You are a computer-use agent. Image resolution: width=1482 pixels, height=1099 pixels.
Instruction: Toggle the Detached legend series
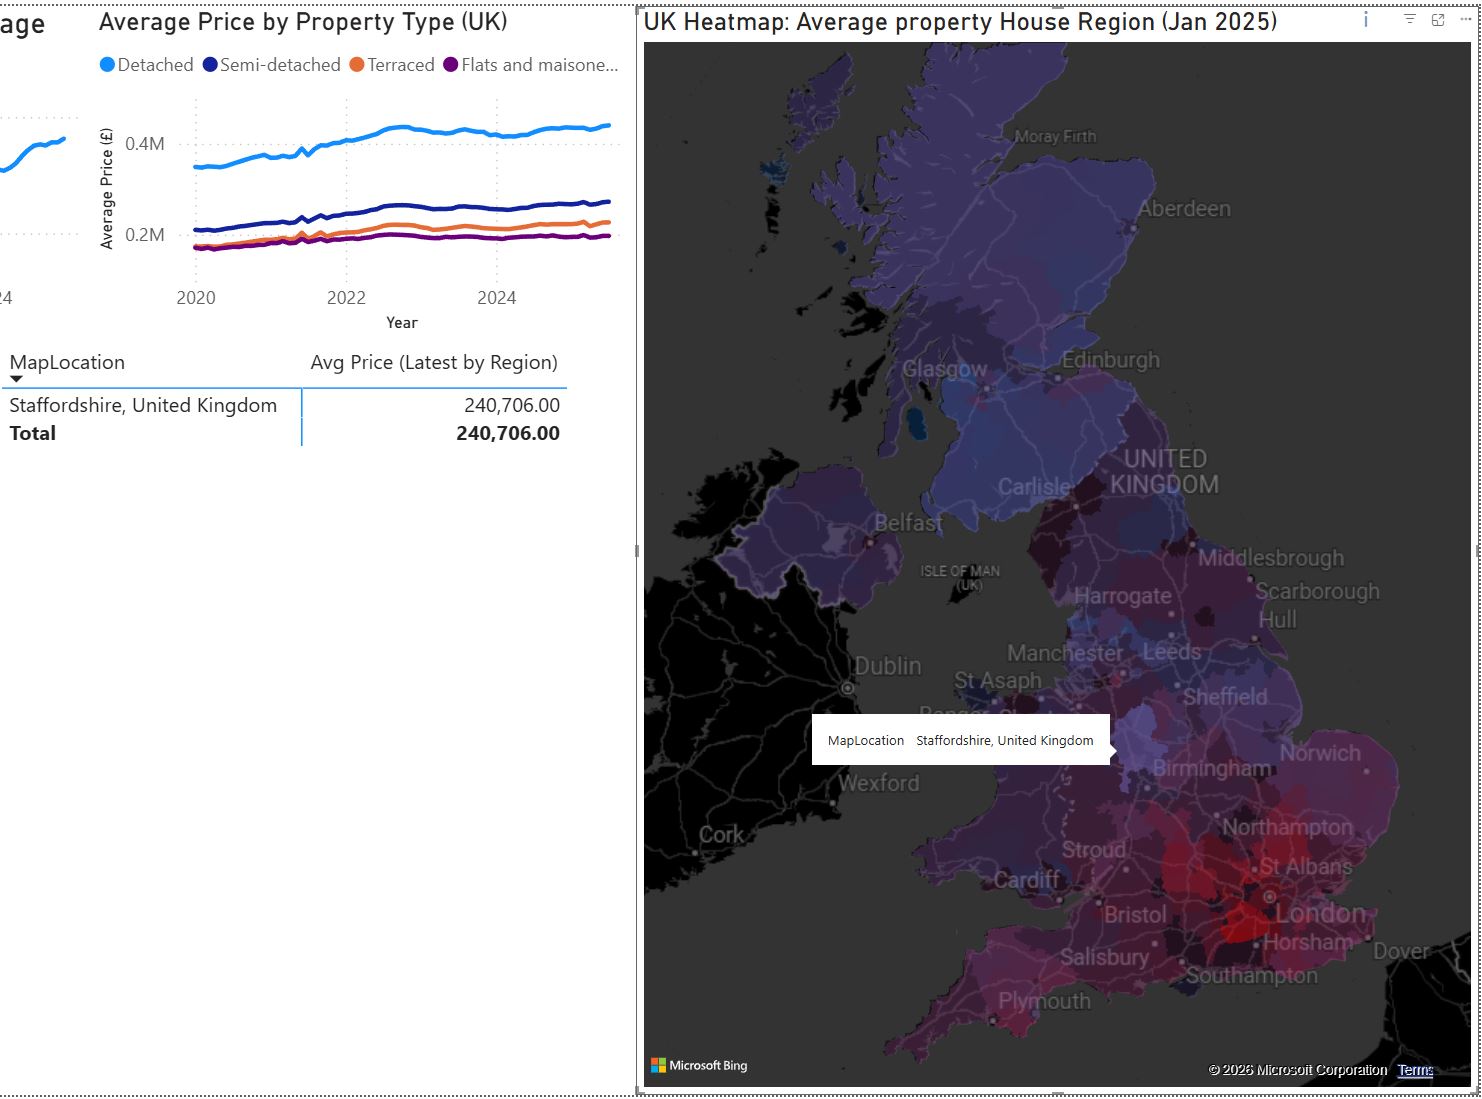(146, 65)
